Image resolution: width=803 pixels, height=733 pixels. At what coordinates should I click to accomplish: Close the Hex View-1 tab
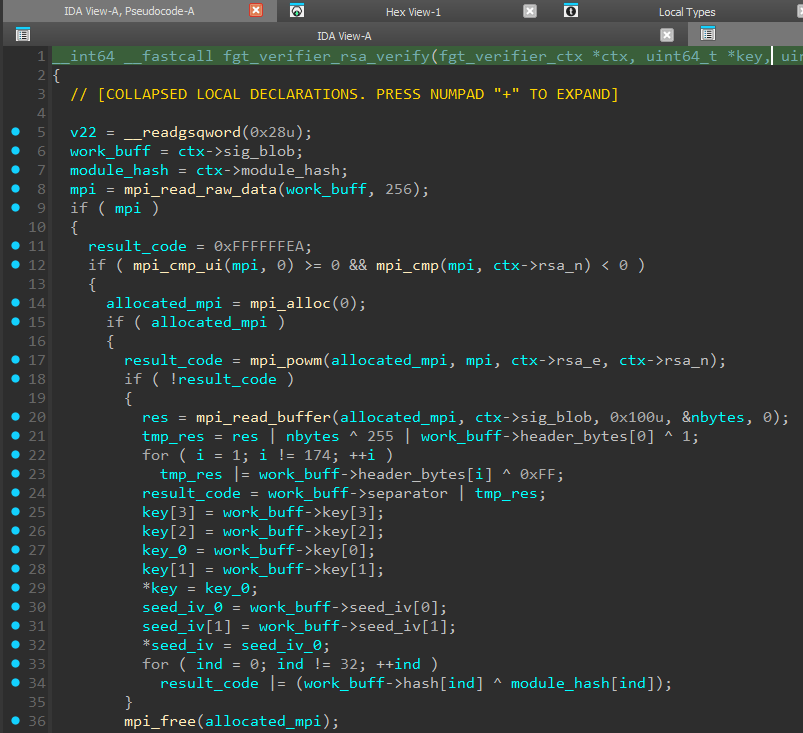530,11
